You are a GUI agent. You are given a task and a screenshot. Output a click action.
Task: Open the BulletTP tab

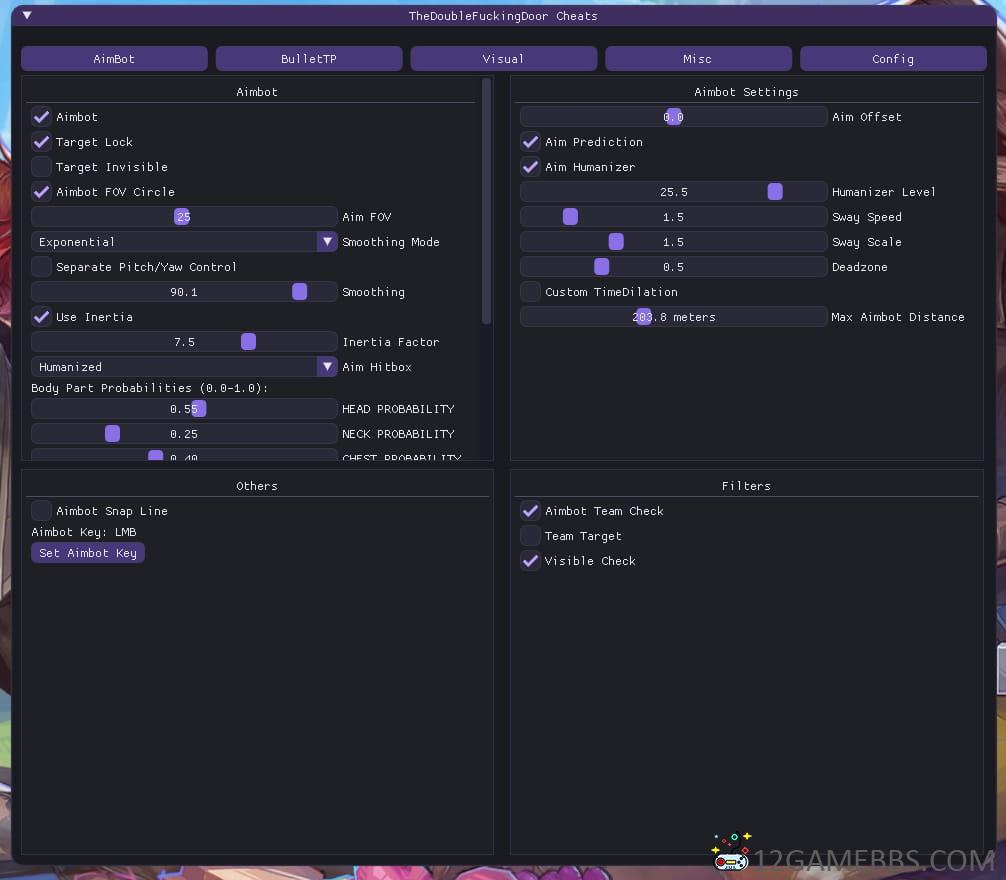click(309, 59)
